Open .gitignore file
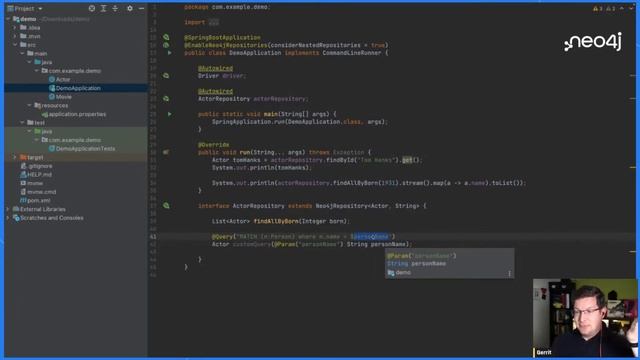This screenshot has height=360, width=640. click(x=40, y=166)
